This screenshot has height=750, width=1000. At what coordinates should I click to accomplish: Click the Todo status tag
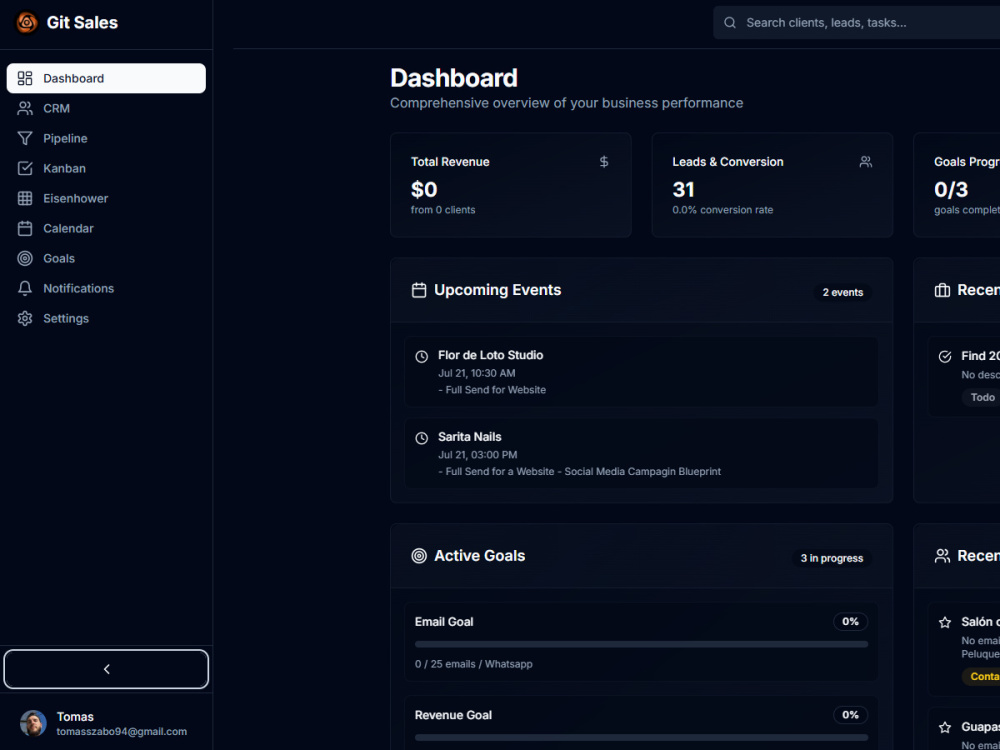point(981,397)
